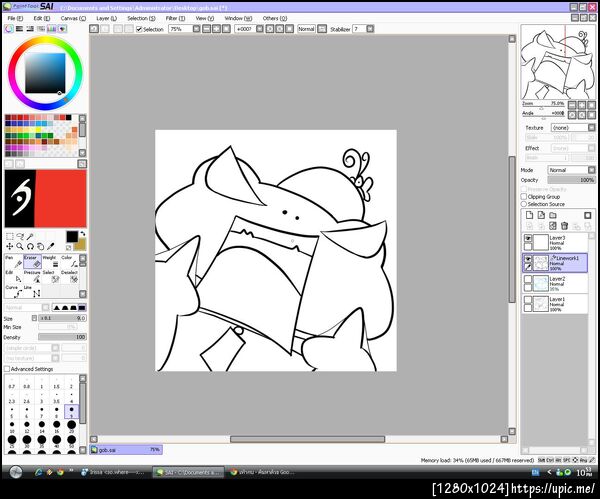Open the rotation angle dropdown
Image resolution: width=600 pixels, height=499 pixels.
coord(260,29)
